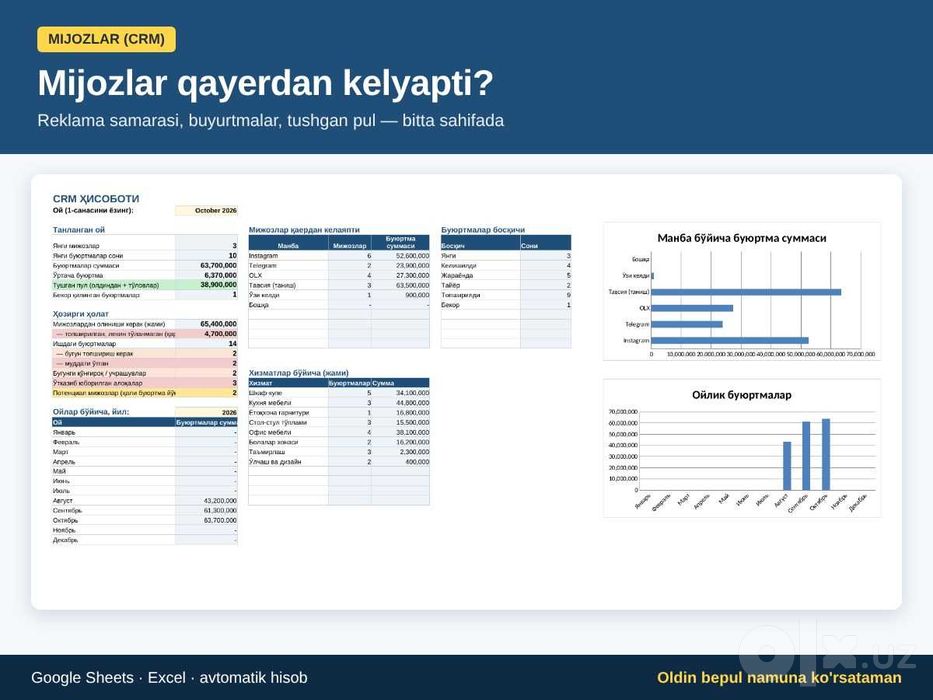Click the Telegram bar in source chart
Viewport: 933px width, 700px height.
coord(687,324)
